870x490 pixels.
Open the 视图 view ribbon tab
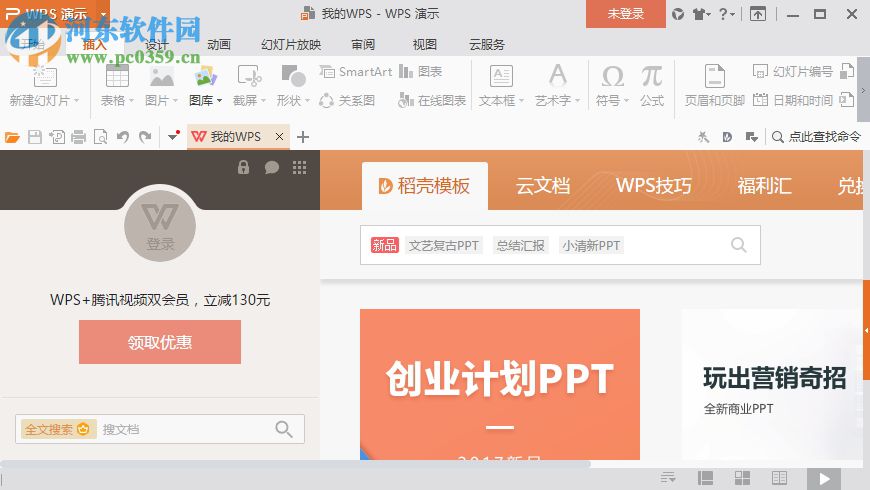tap(424, 44)
